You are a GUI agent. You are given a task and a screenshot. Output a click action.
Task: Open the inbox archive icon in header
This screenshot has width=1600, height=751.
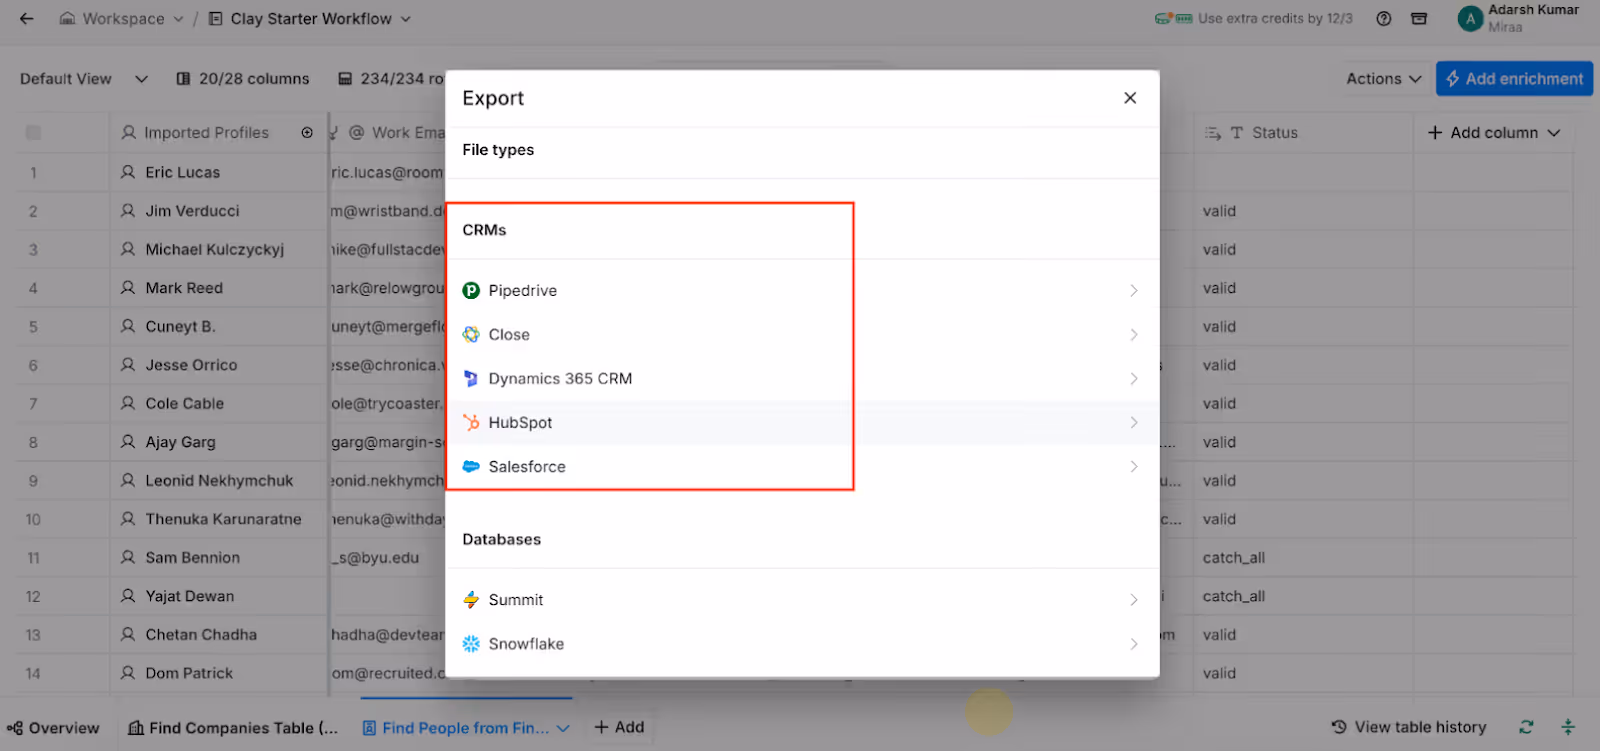(x=1419, y=18)
